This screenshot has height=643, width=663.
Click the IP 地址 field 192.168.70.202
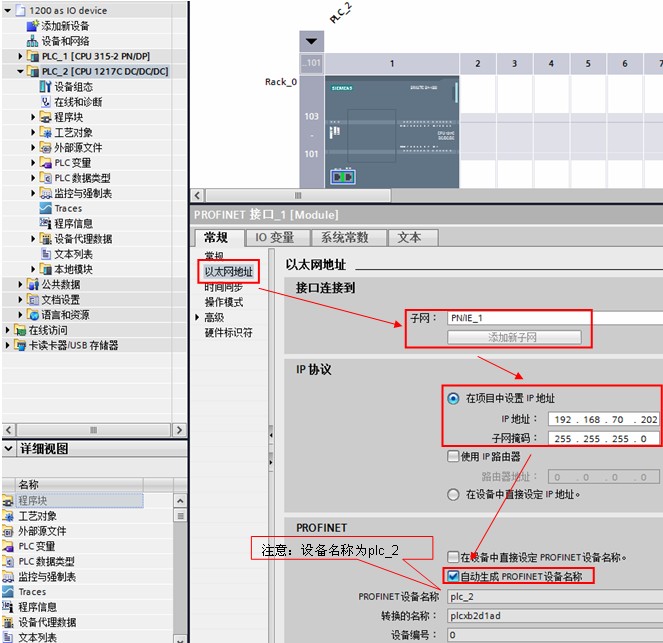(604, 419)
